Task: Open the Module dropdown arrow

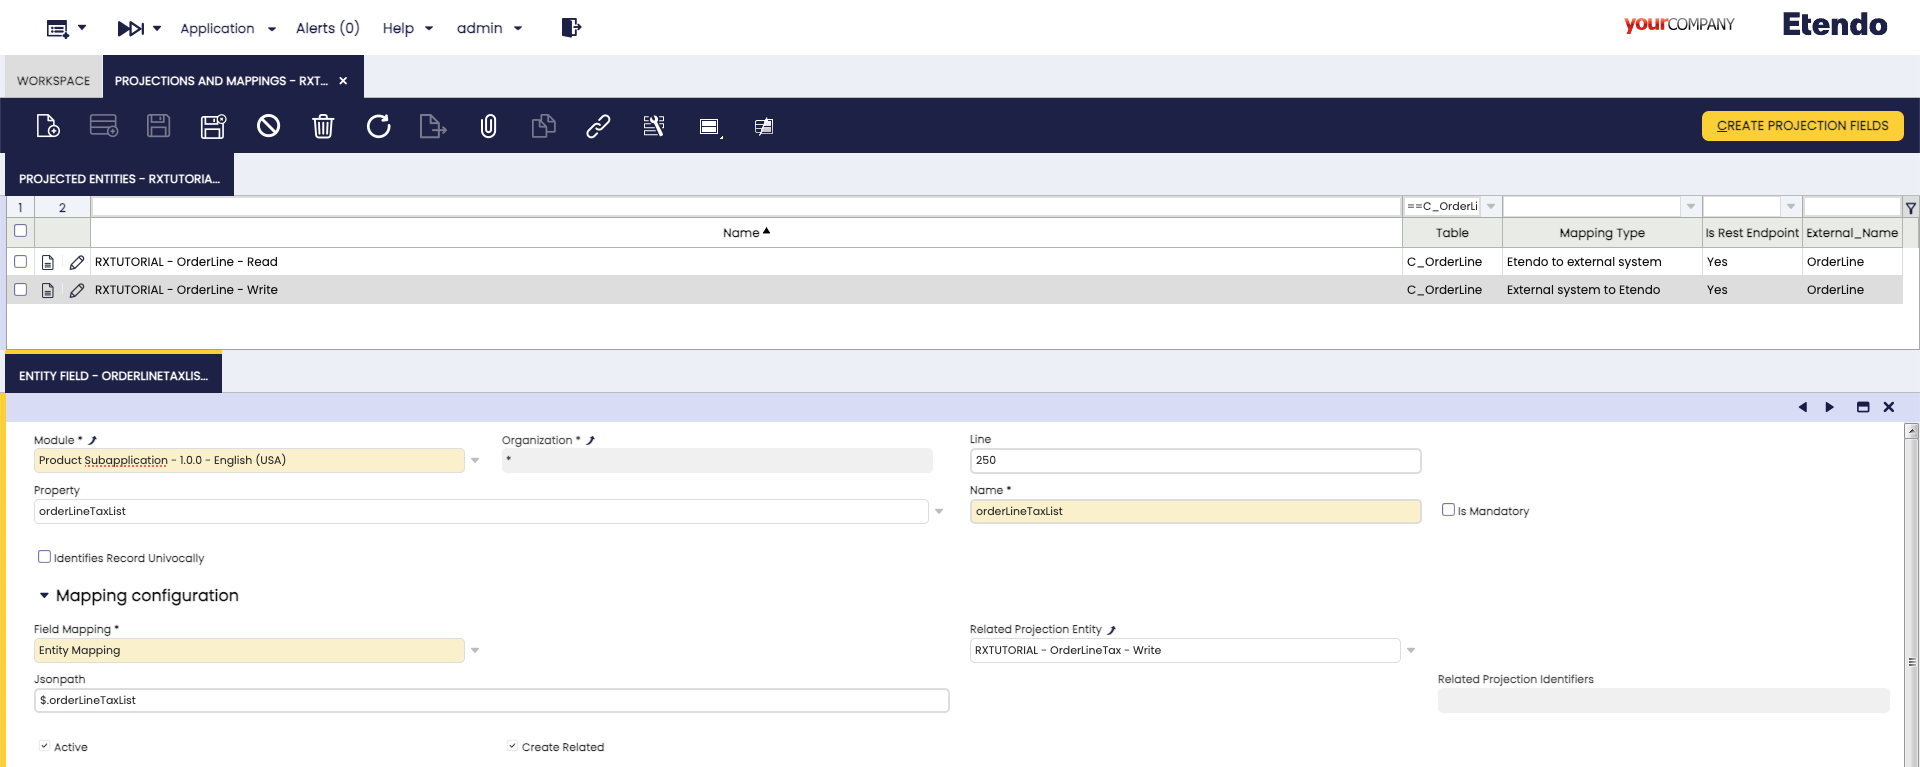Action: pos(475,461)
